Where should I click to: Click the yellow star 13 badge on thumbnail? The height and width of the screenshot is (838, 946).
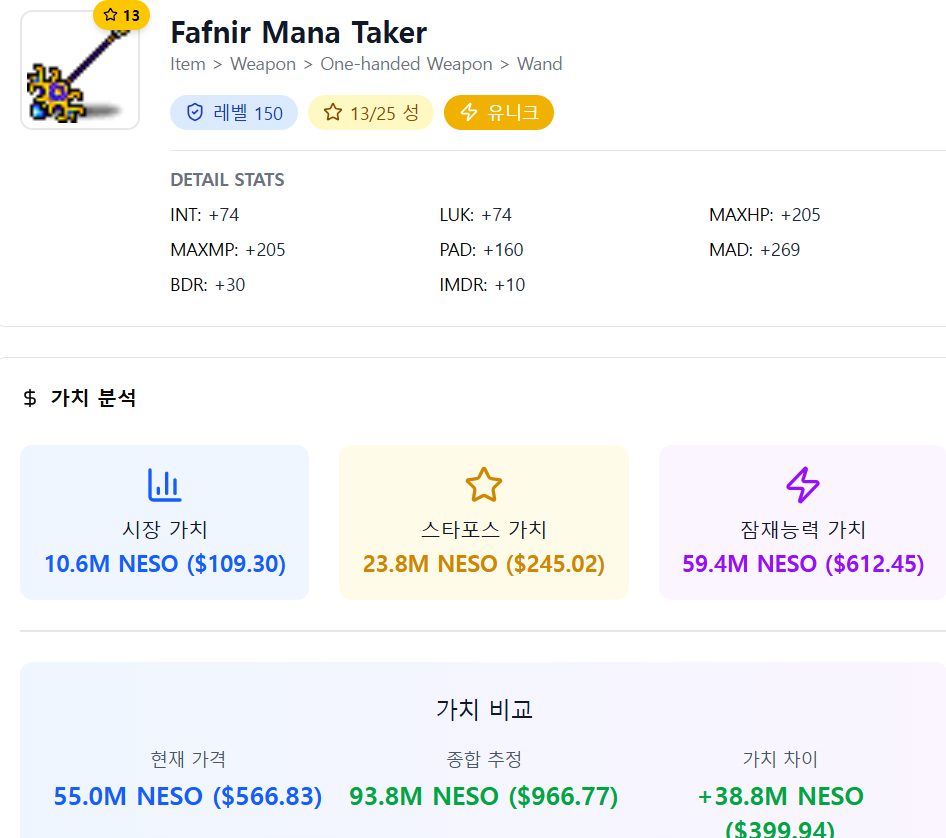121,16
